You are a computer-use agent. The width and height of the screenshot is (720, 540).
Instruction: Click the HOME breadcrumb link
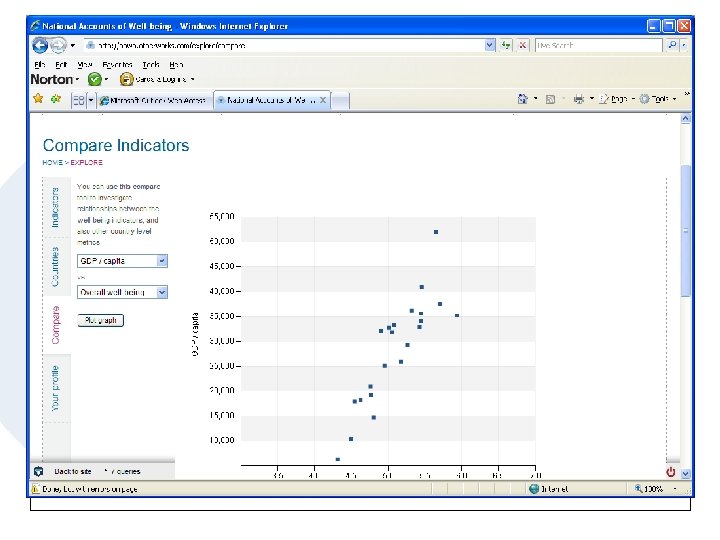[x=51, y=162]
